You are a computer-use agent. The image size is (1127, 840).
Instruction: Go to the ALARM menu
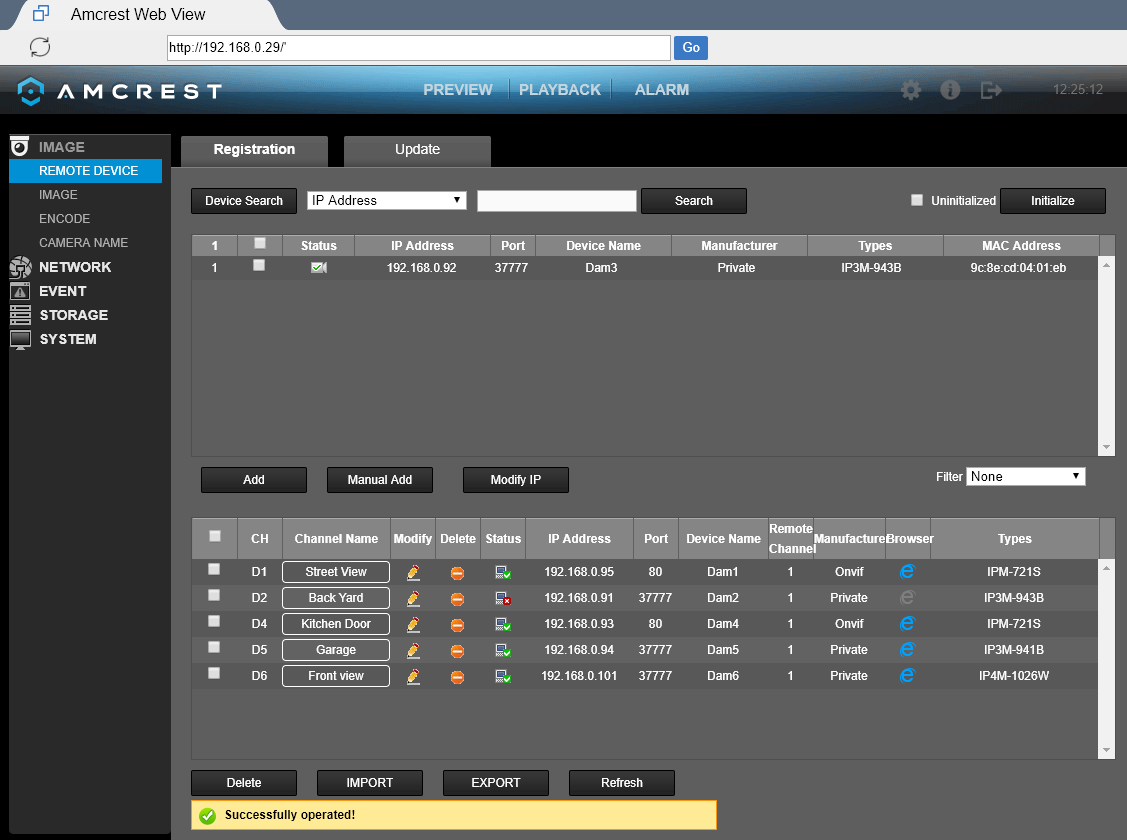[x=662, y=90]
